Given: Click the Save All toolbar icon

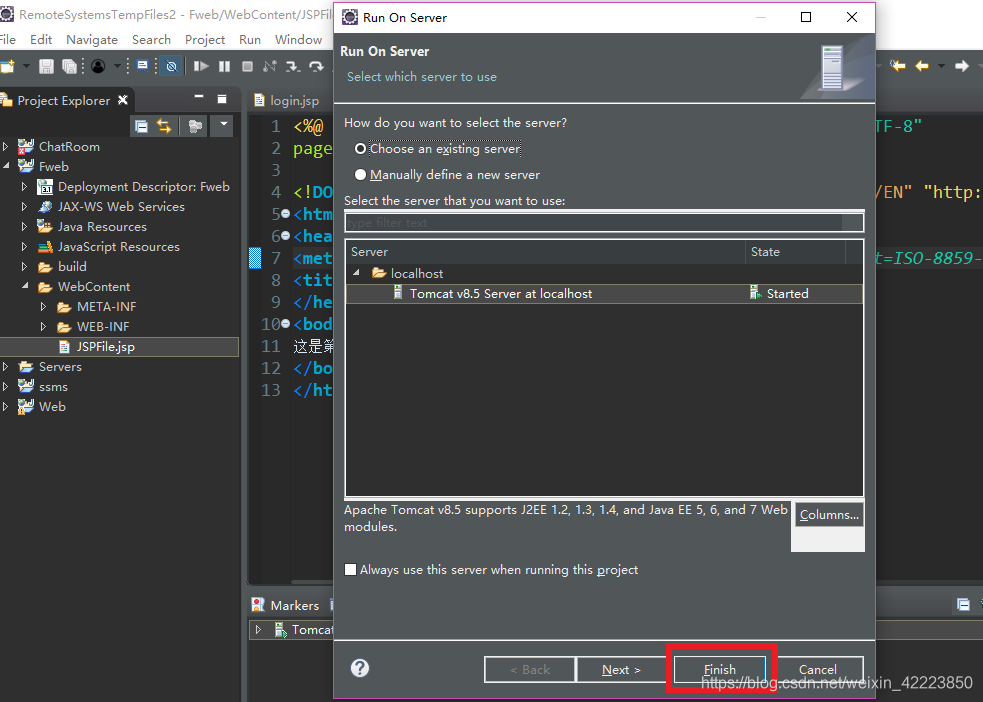Looking at the screenshot, I should point(68,66).
